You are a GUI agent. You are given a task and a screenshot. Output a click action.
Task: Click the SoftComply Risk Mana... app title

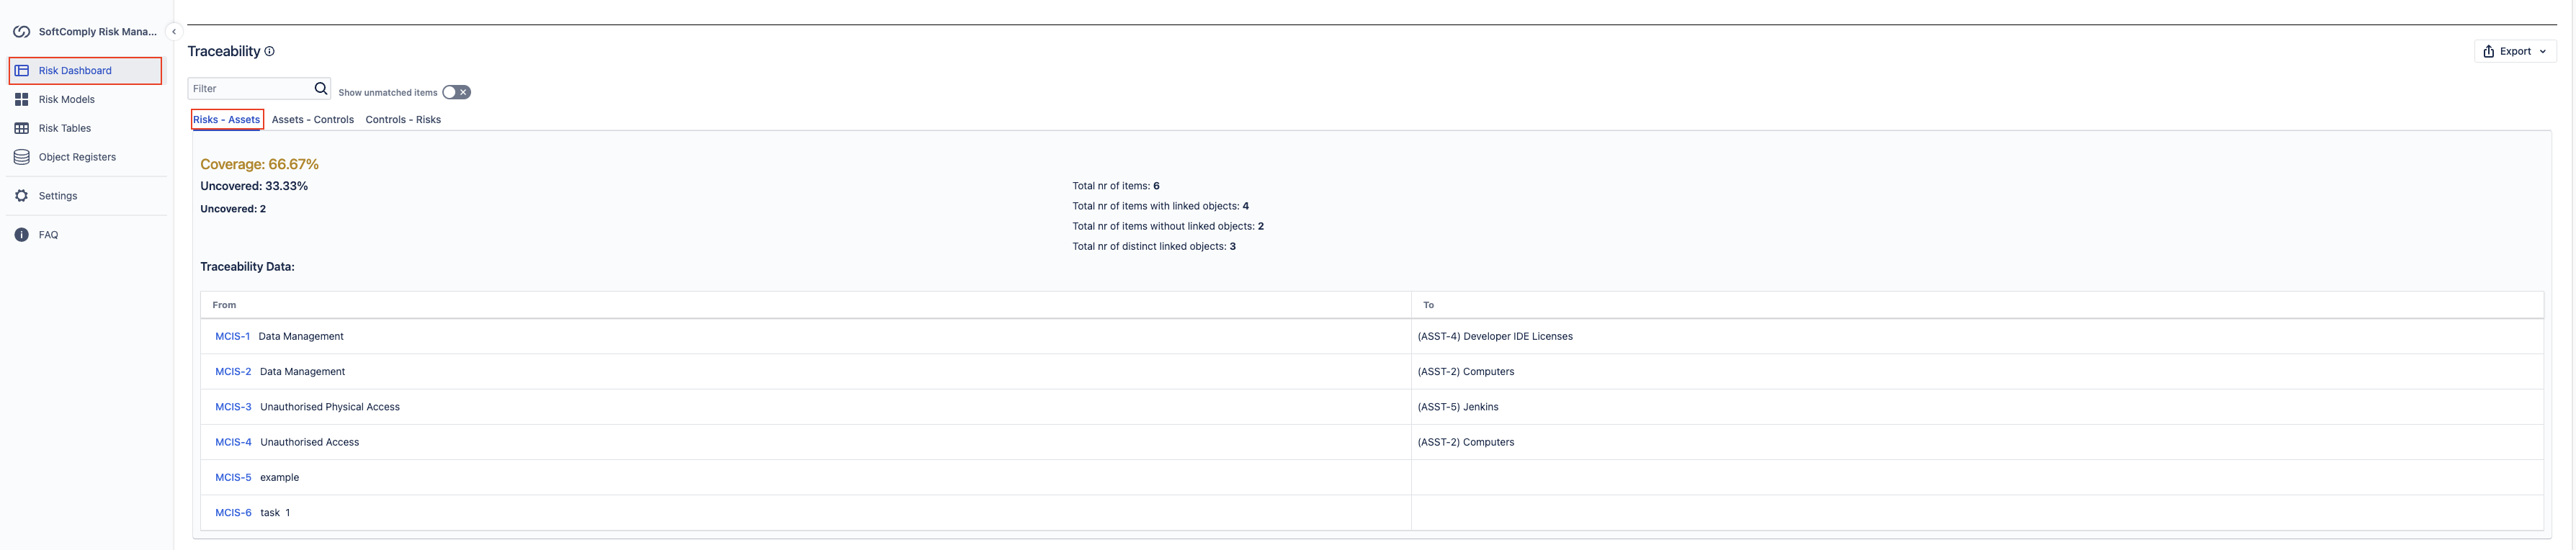(98, 32)
